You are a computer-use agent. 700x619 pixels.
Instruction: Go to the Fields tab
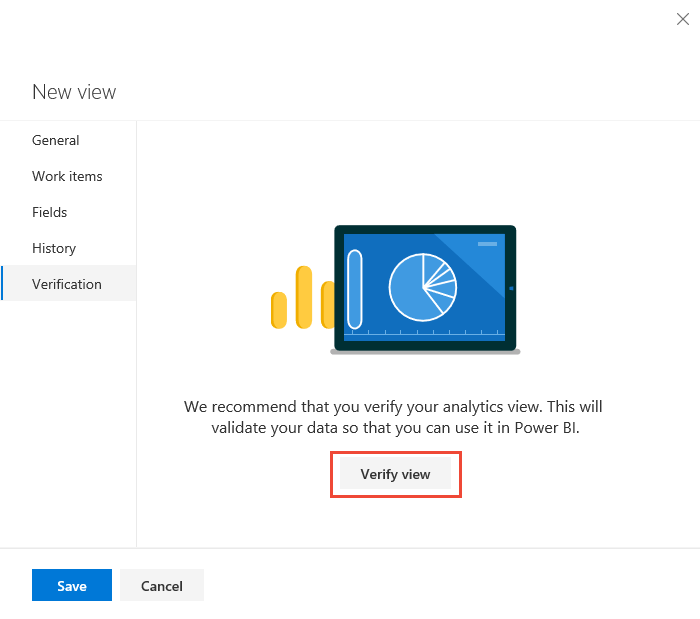[68, 212]
